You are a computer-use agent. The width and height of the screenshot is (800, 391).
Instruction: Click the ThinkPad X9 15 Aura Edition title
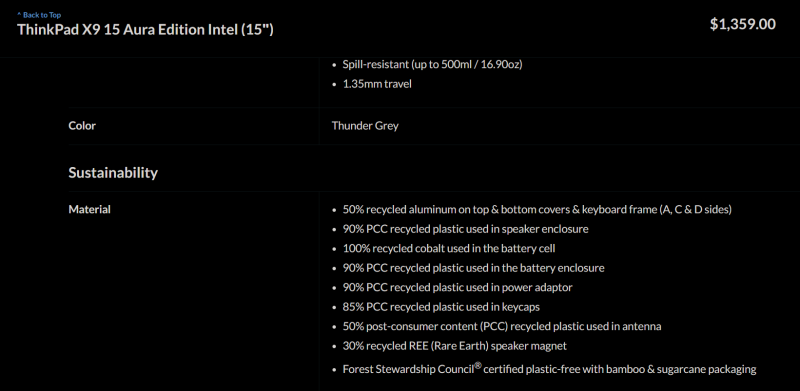pos(145,30)
